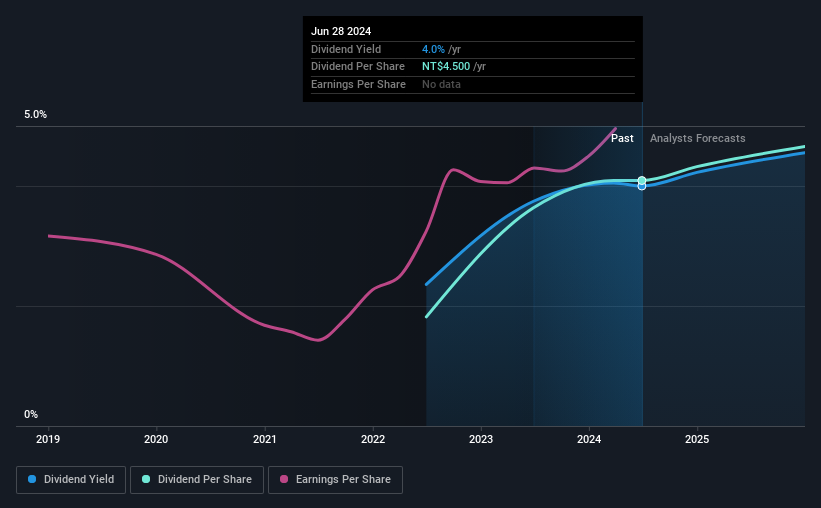Click the 2024 x-axis label
821x508 pixels.
click(x=589, y=439)
